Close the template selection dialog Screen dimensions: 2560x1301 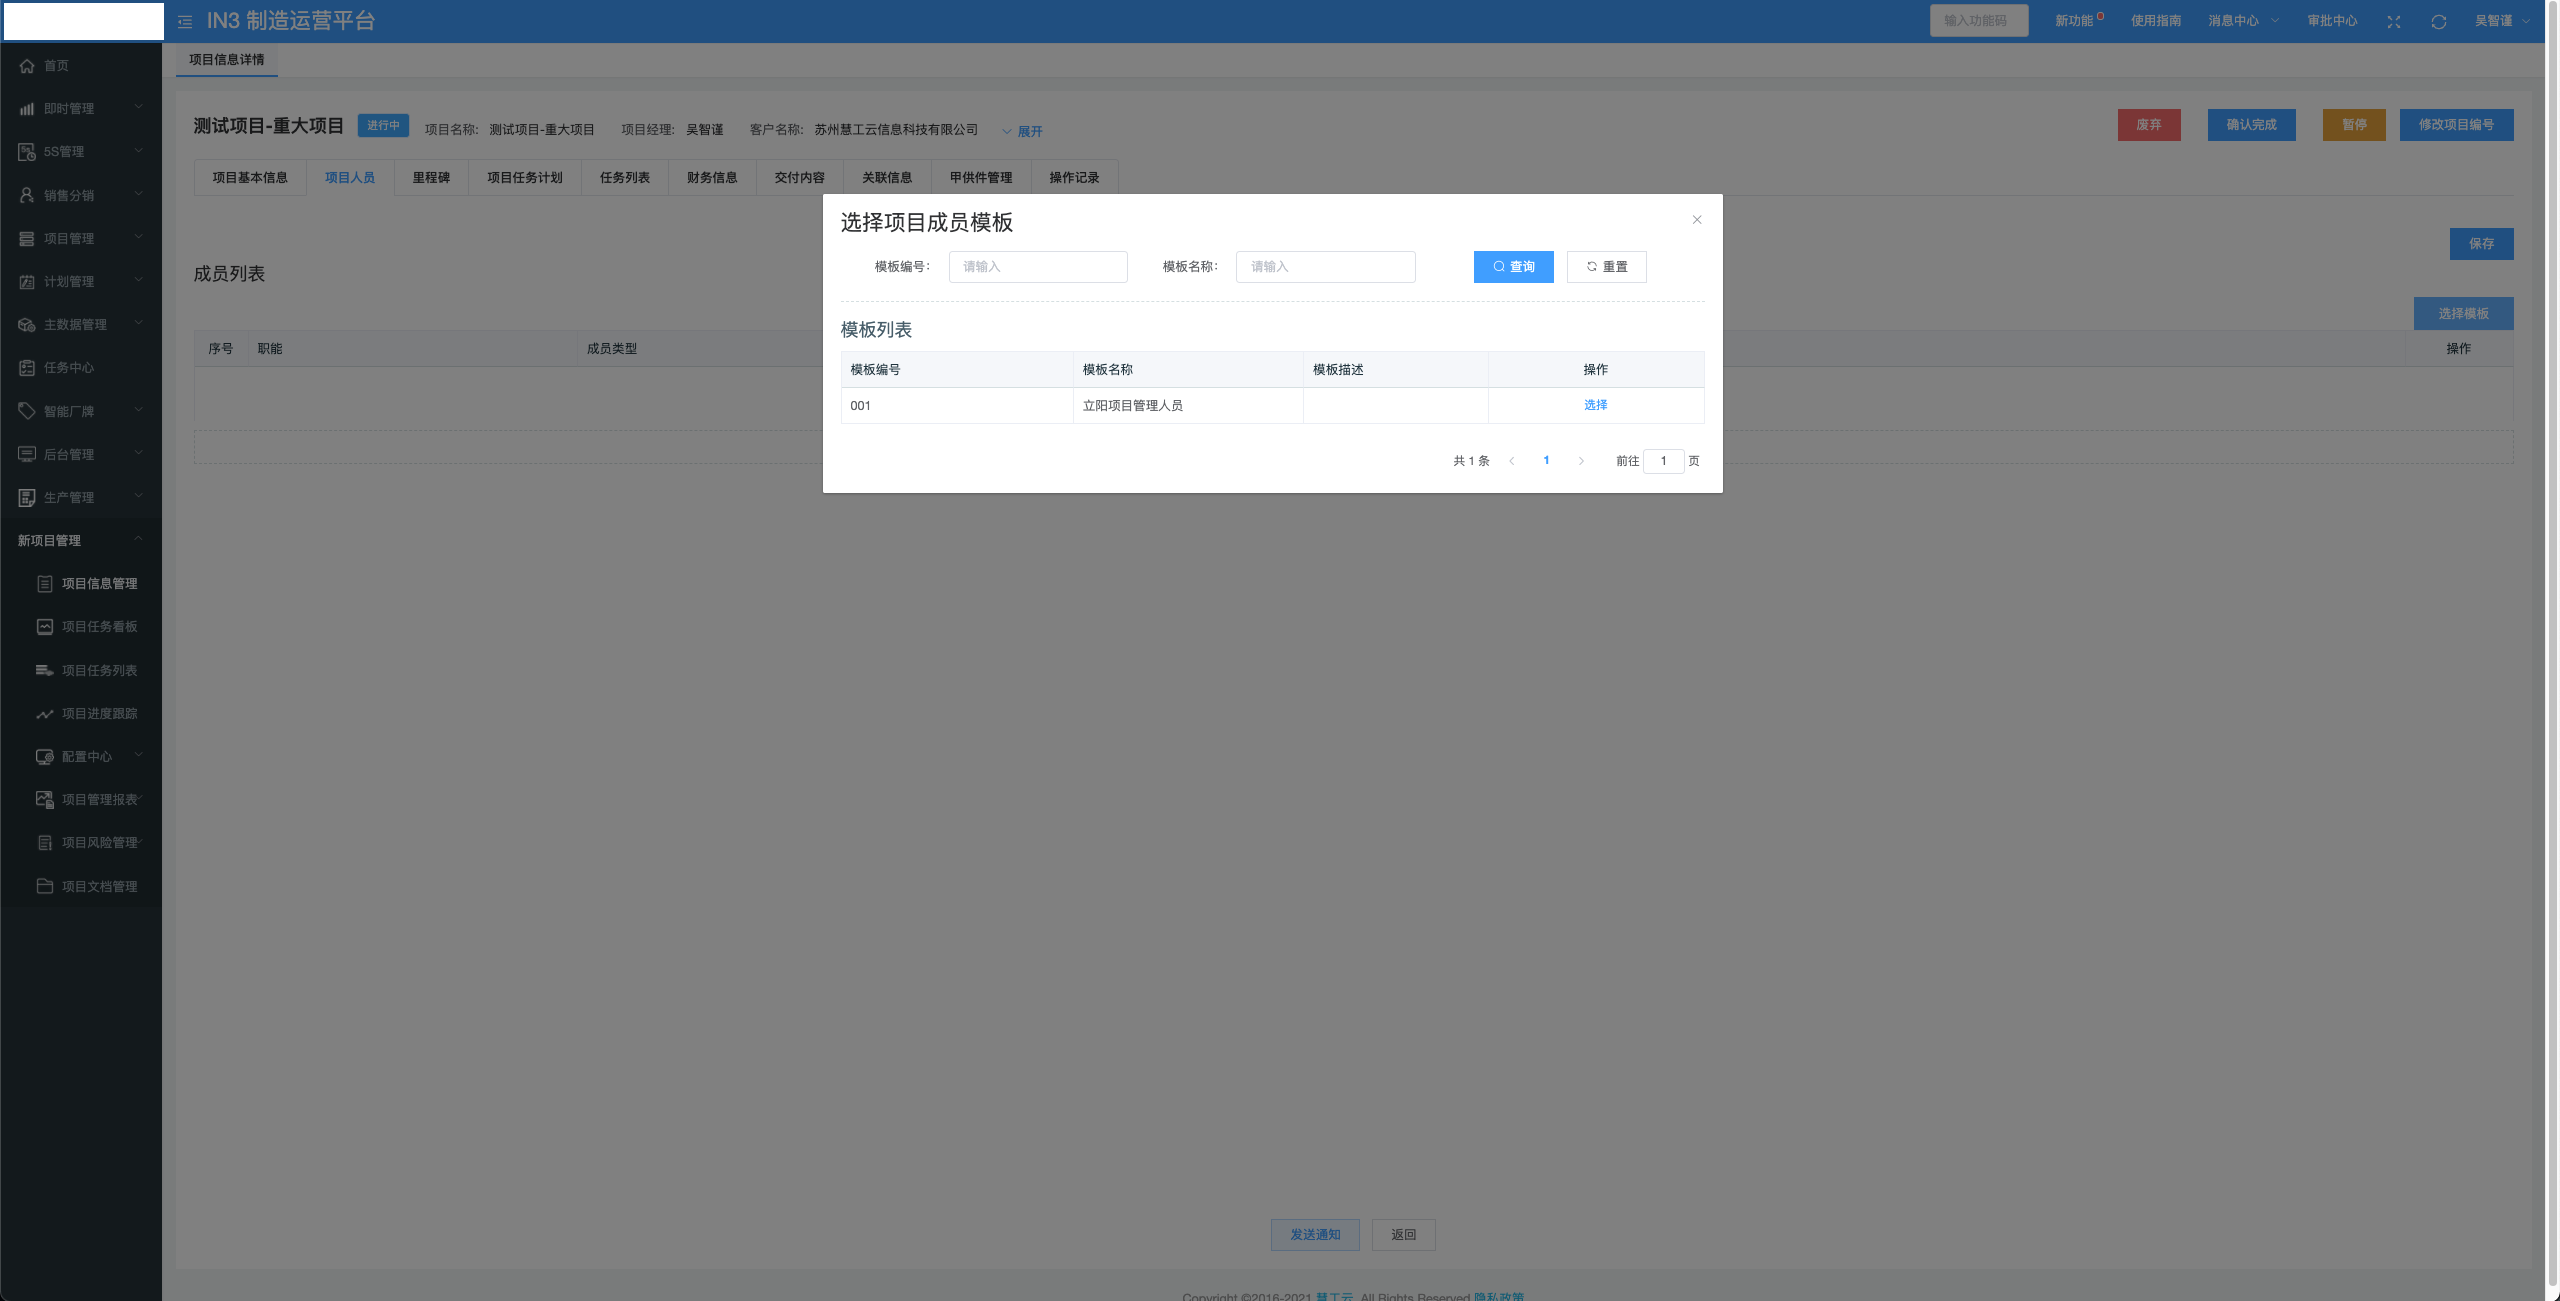1697,220
